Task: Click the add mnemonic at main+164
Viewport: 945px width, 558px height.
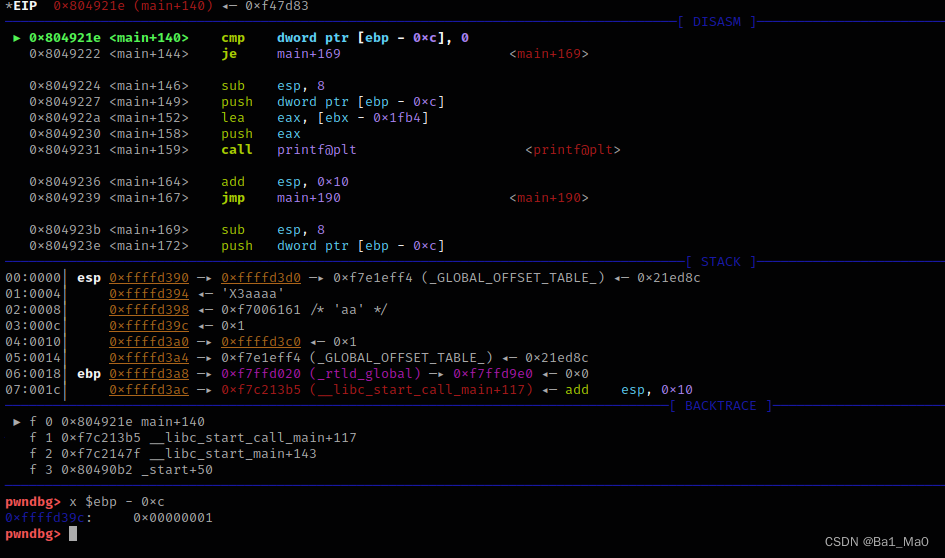Action: [x=233, y=181]
